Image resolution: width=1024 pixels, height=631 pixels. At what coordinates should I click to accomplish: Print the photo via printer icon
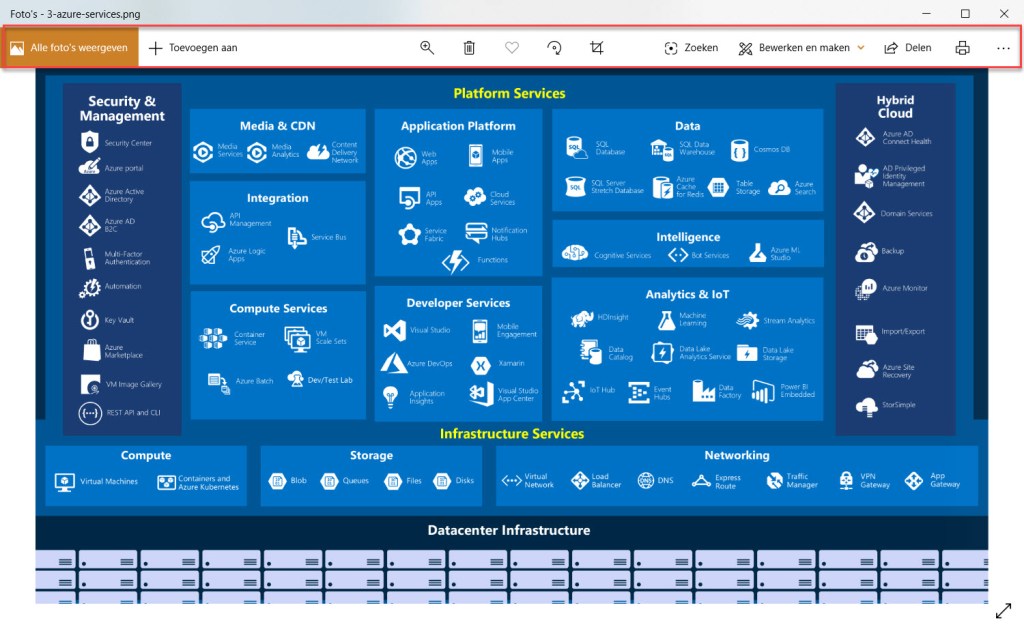pyautogui.click(x=962, y=48)
